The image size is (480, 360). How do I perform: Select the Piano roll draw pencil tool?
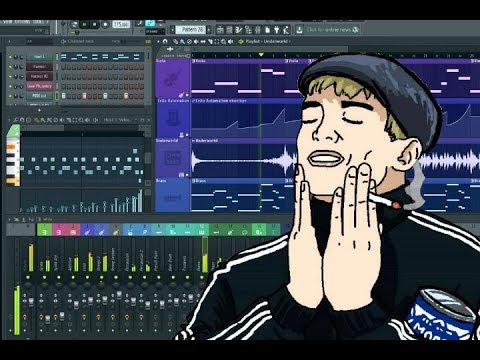tap(36, 120)
